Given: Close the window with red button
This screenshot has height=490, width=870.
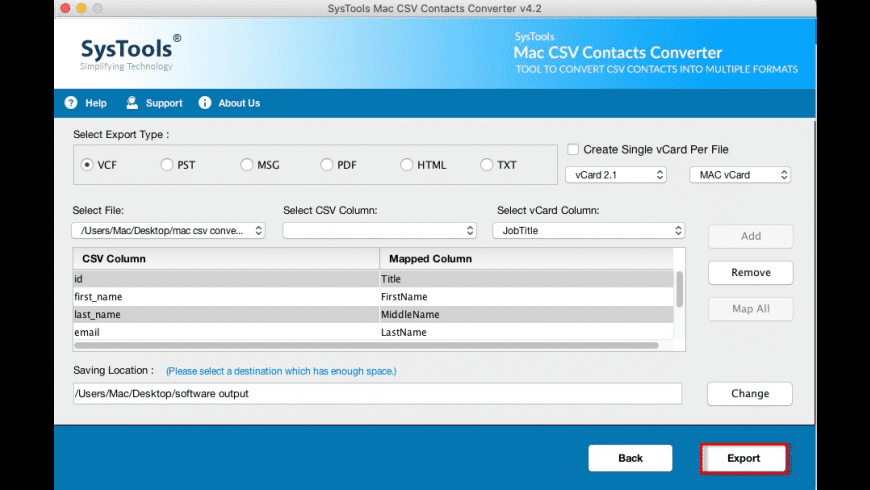Looking at the screenshot, I should click(65, 8).
